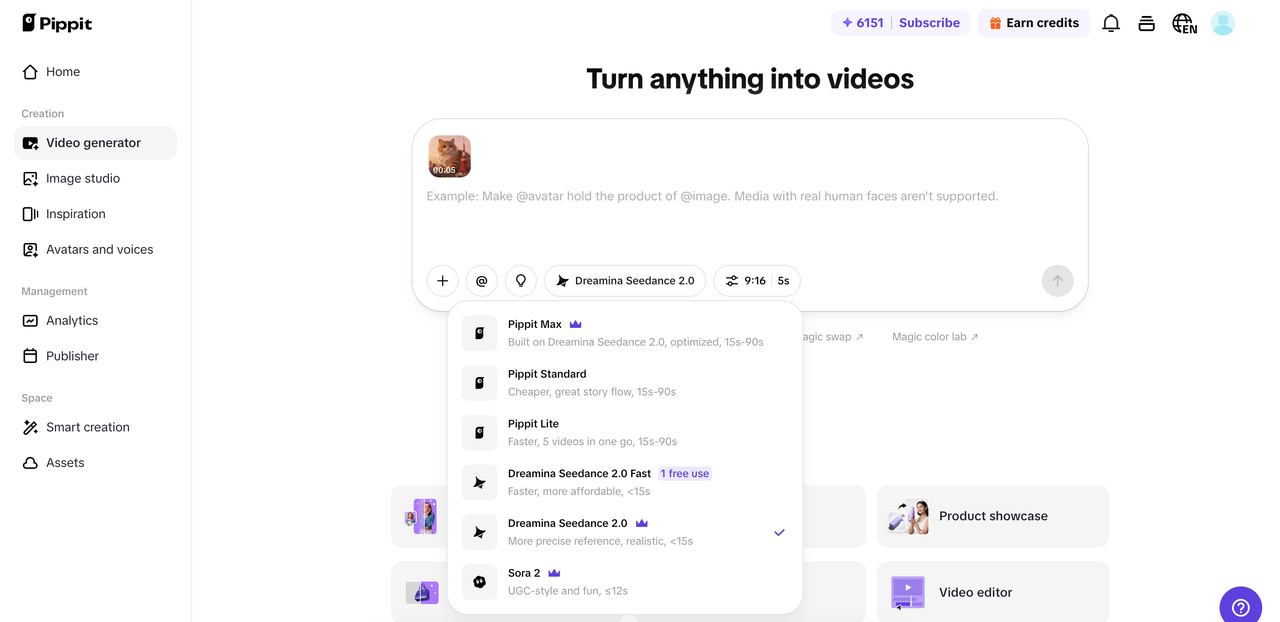Click Sora 2 crown icon
Viewport: 1280px width, 622px height.
554,573
